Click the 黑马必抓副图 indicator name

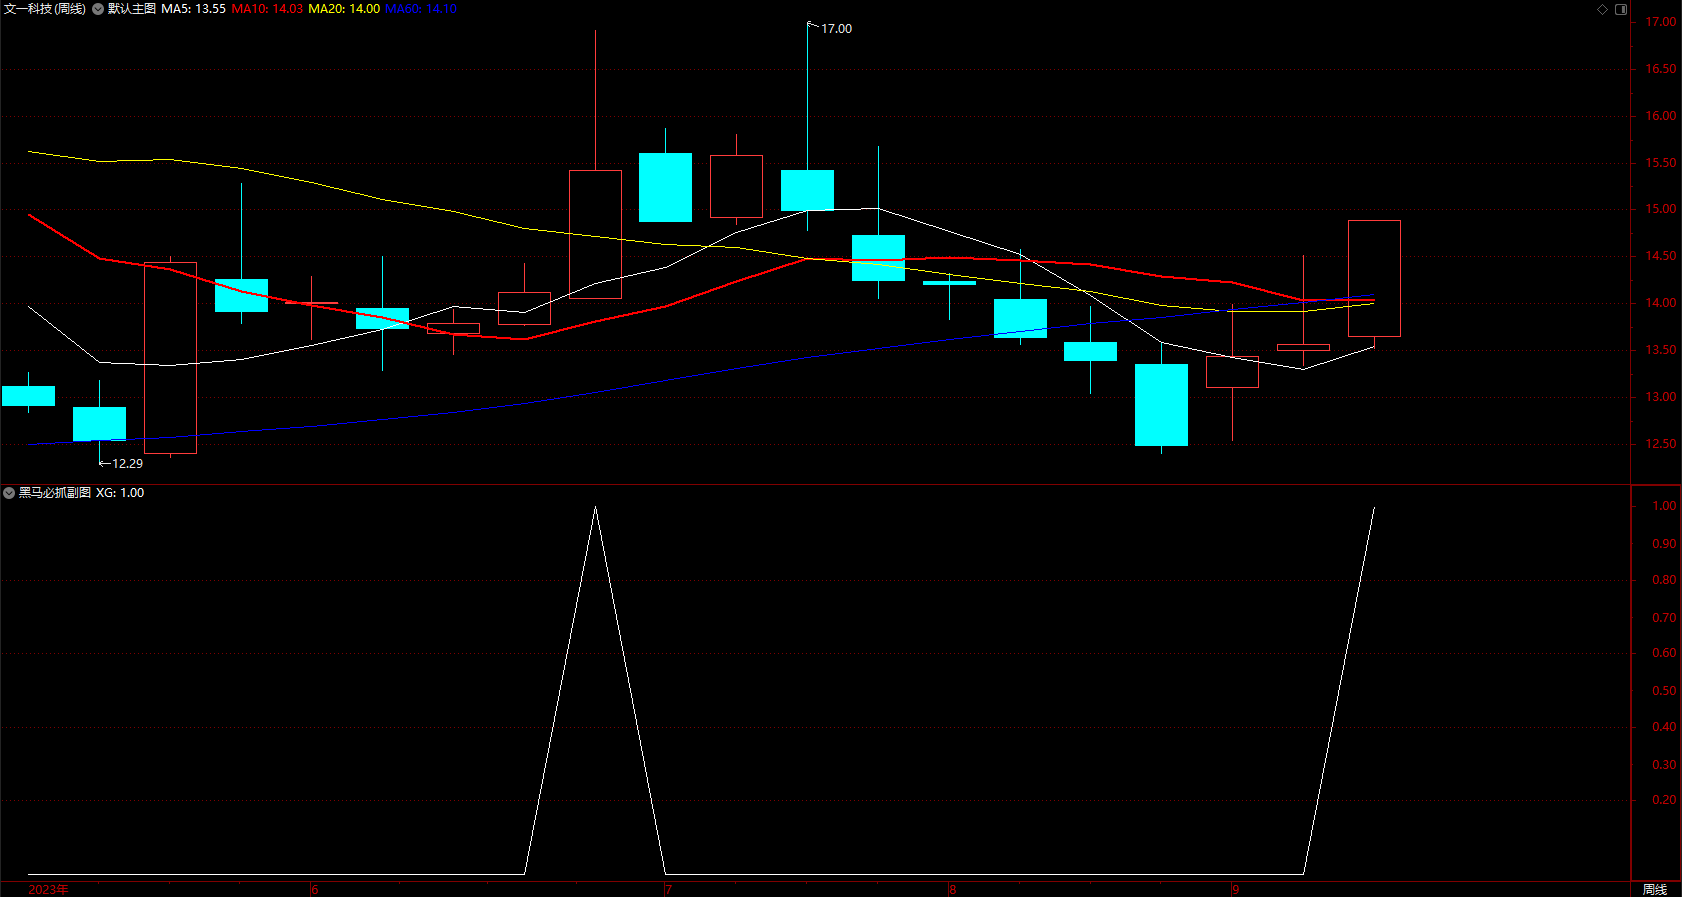point(55,493)
